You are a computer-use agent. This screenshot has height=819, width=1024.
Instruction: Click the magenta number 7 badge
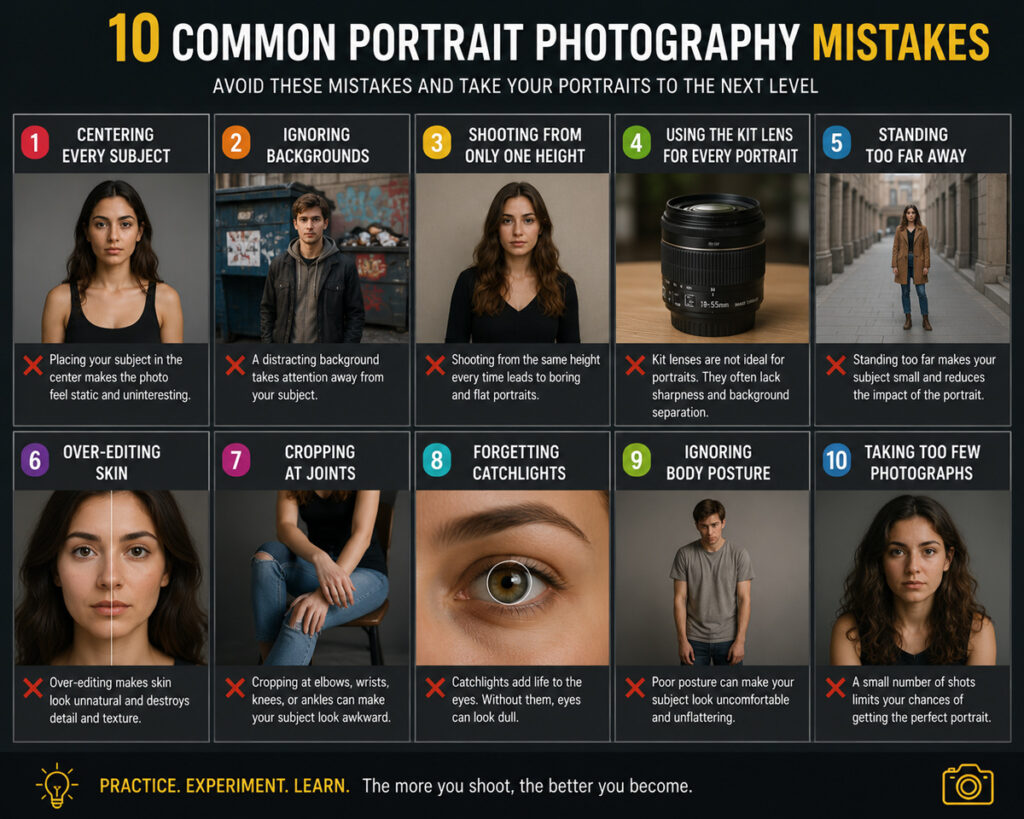(x=236, y=460)
